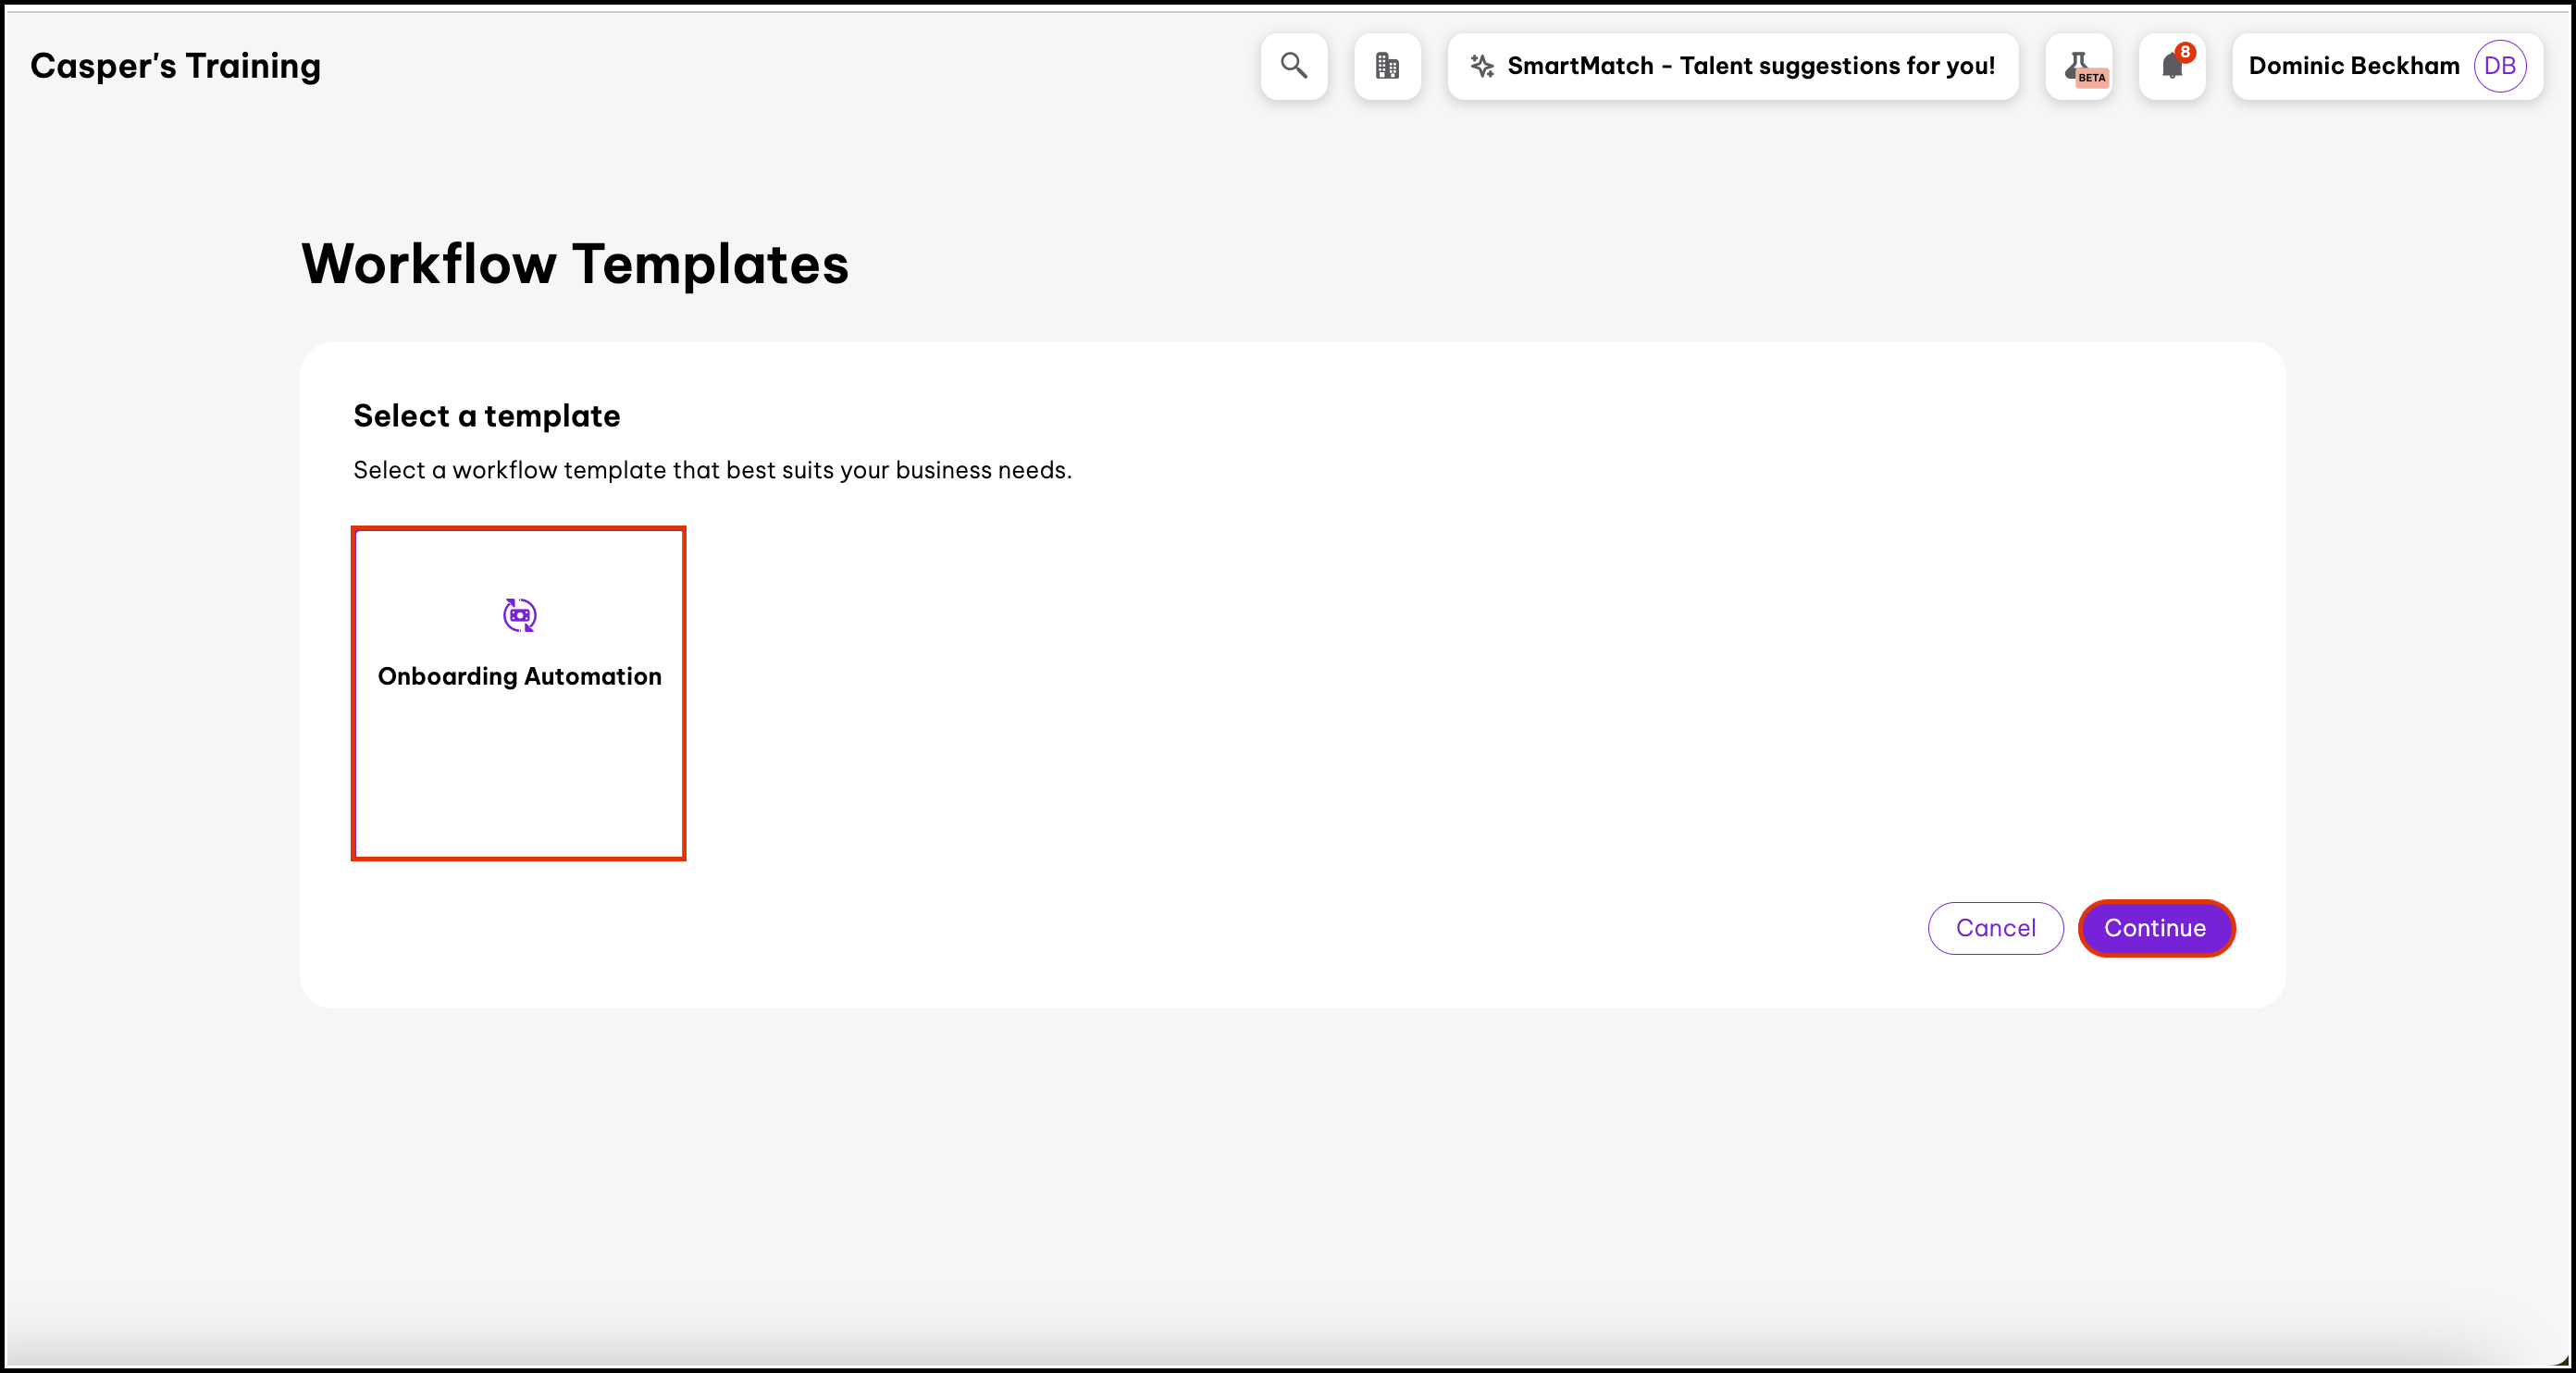Open the search magnifier icon

(x=1294, y=66)
